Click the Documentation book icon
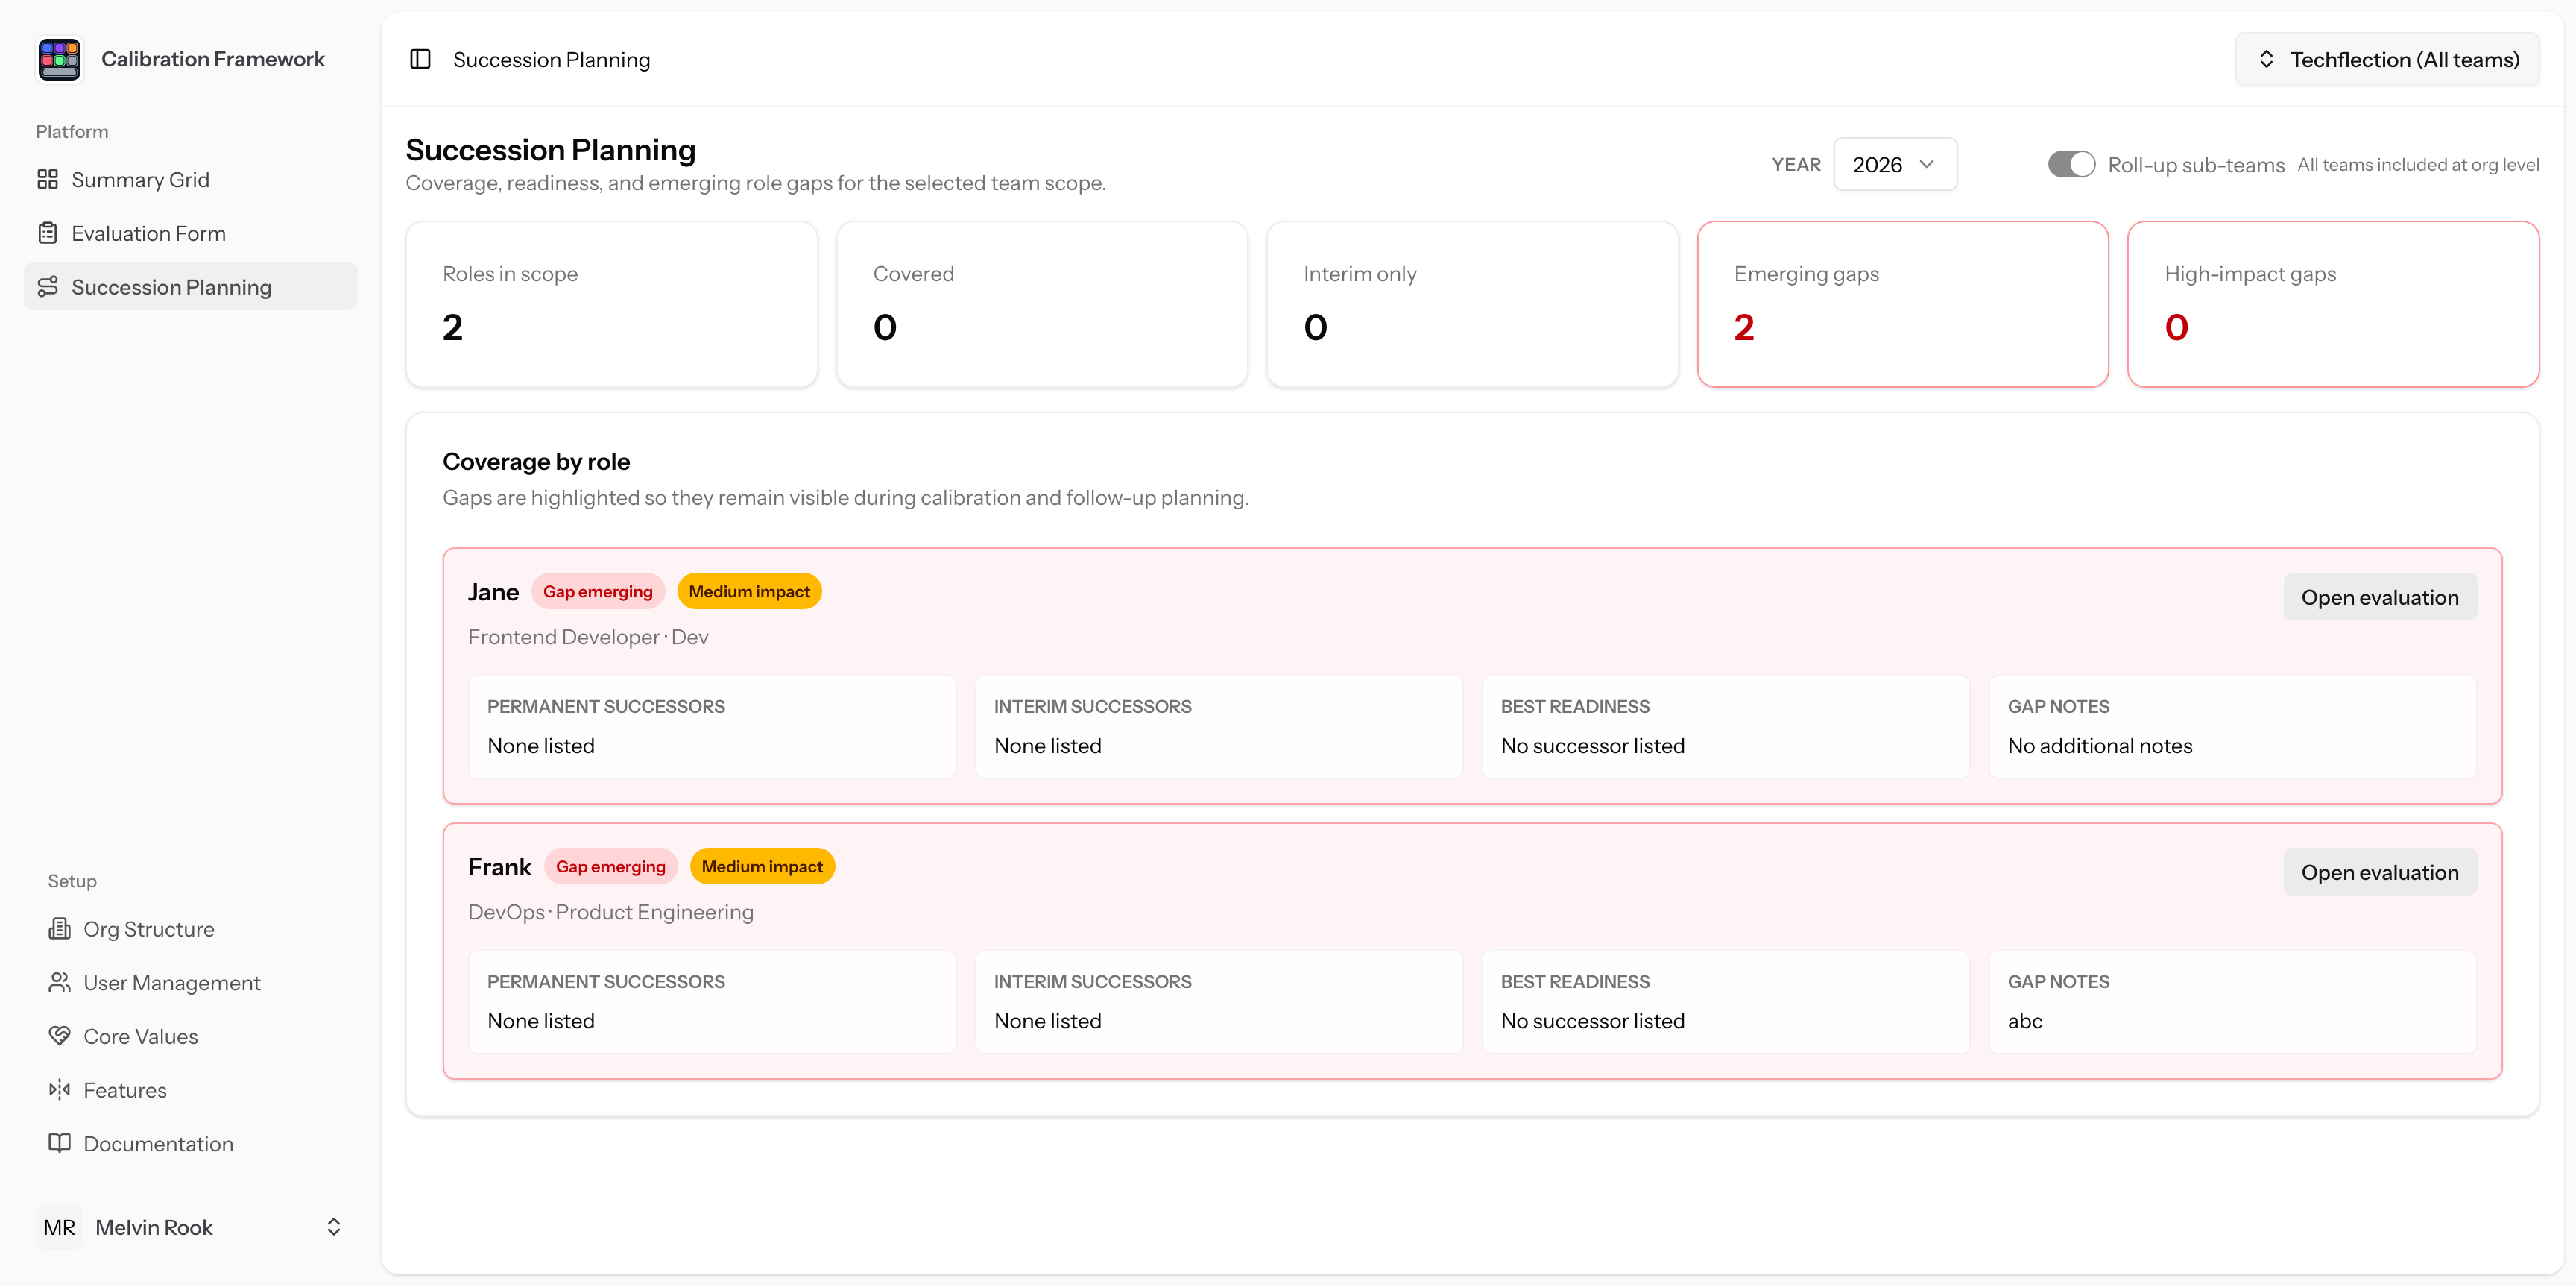 click(x=59, y=1143)
